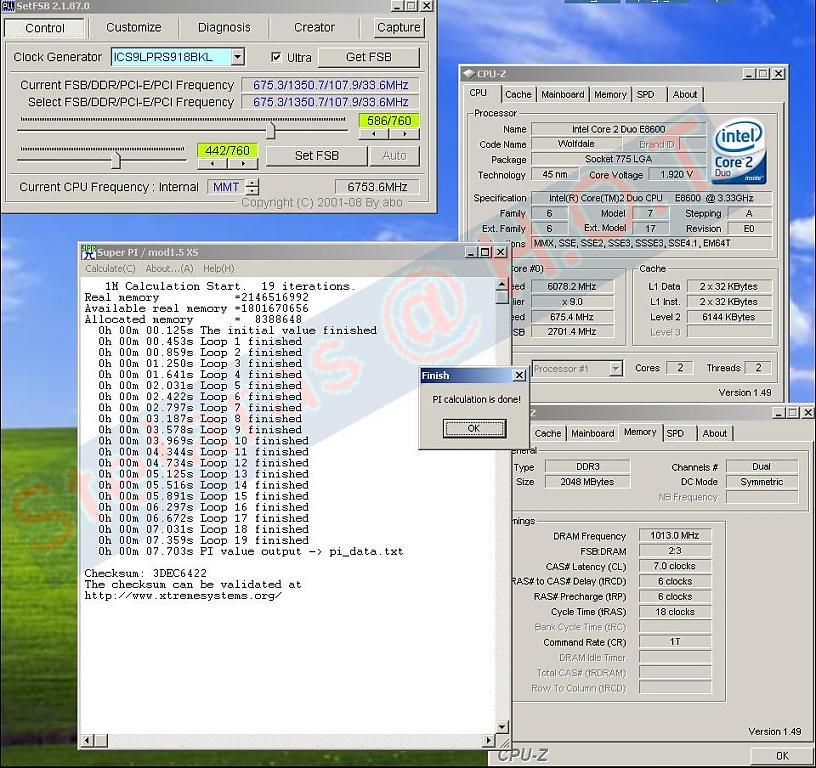Image resolution: width=816 pixels, height=768 pixels.
Task: Open the About...(A) menu in Super PI
Action: (x=169, y=268)
